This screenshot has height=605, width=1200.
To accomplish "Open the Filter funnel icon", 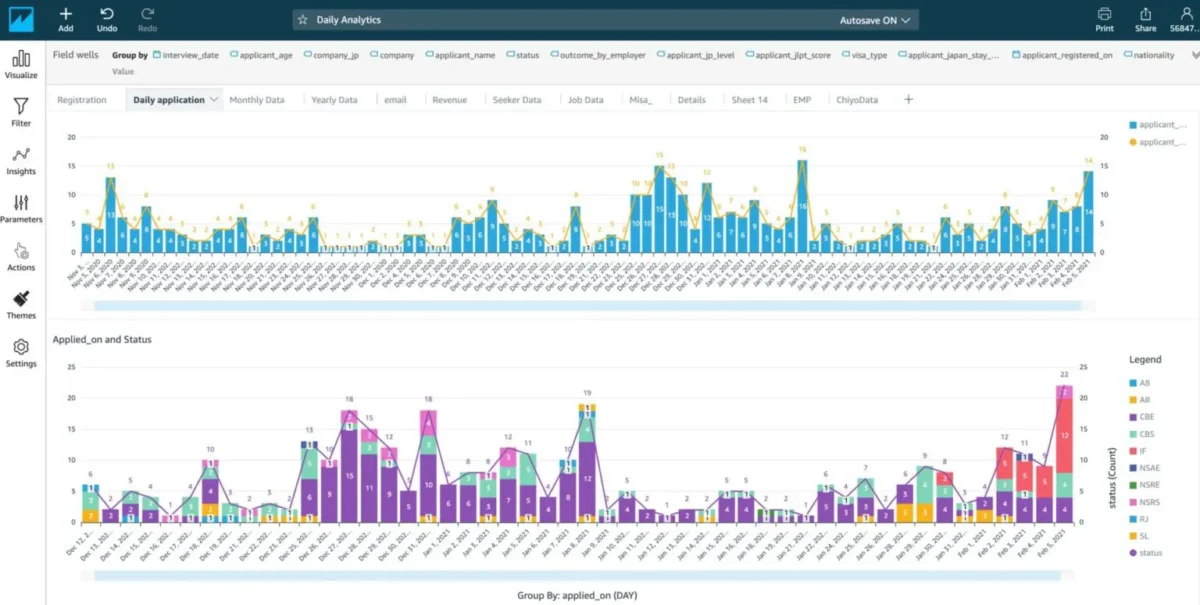I will 21,106.
